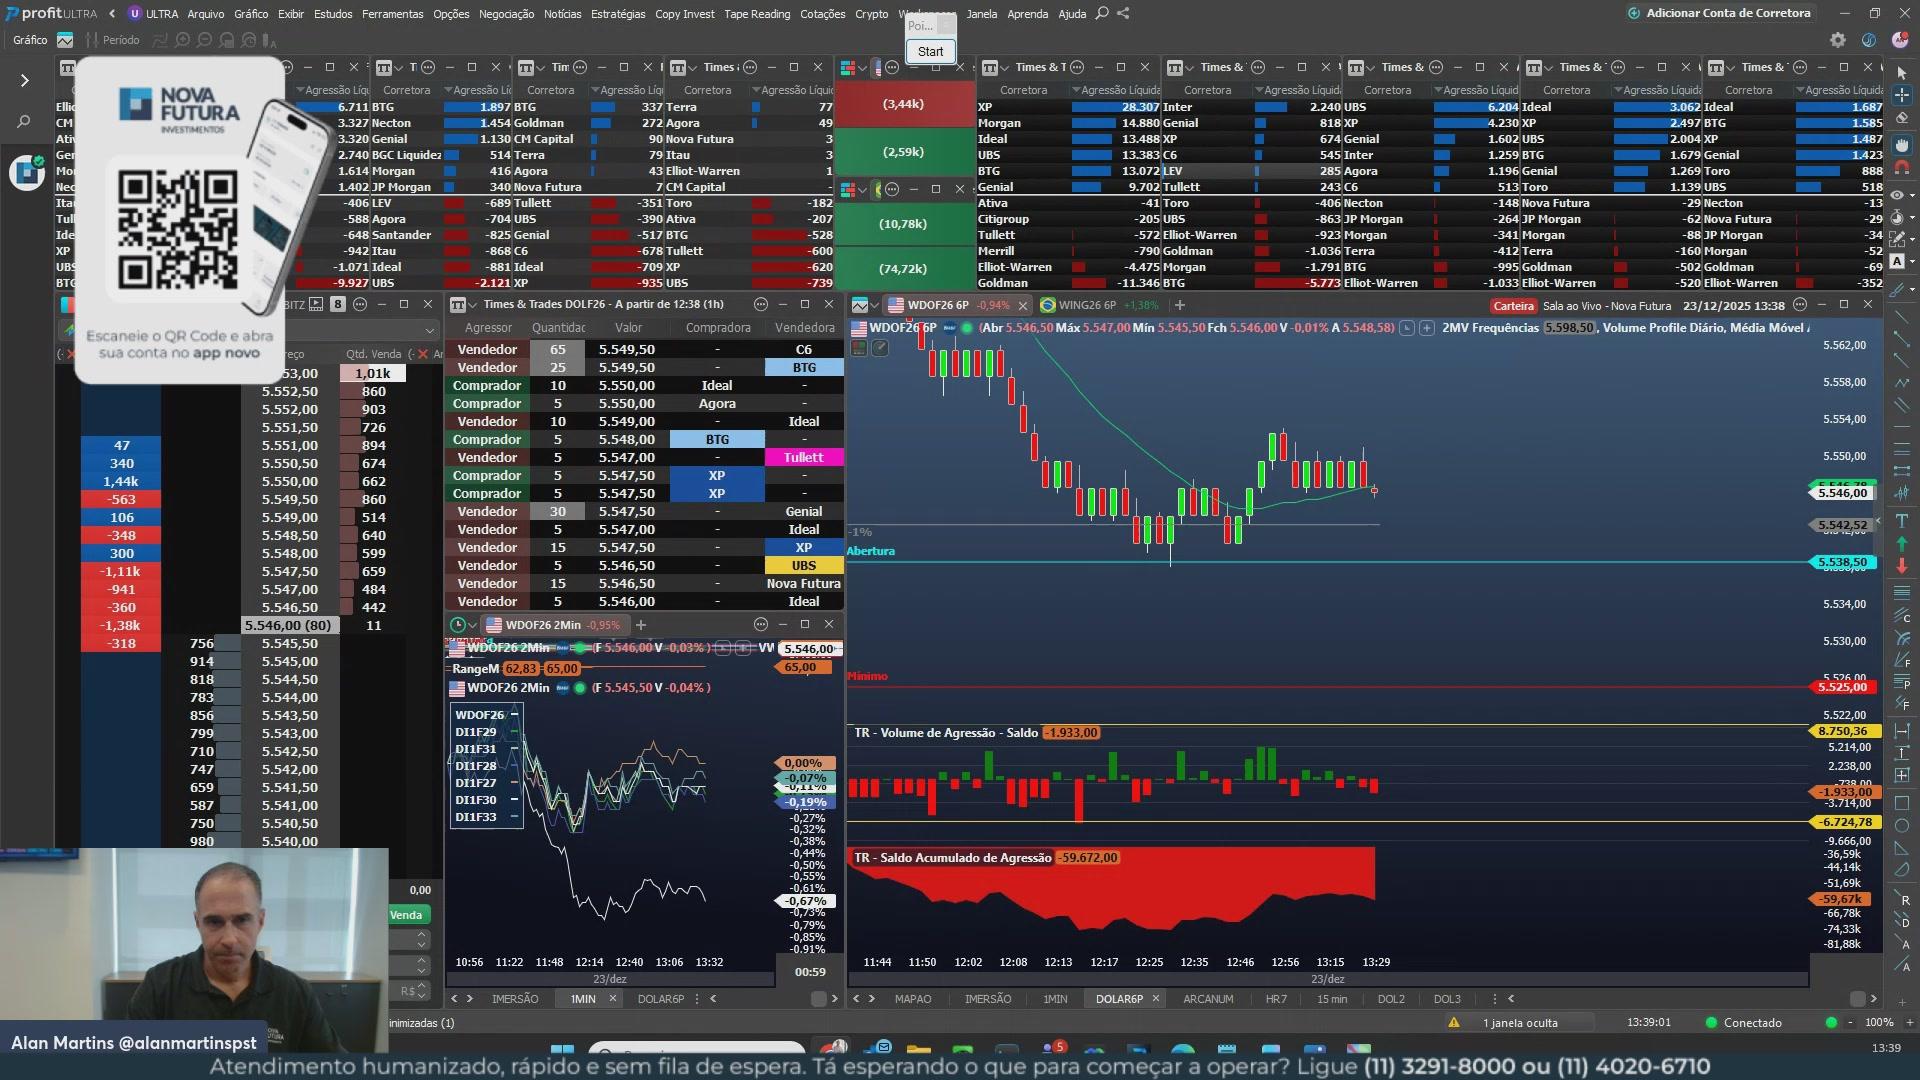Open Estratégias menu
This screenshot has width=1920, height=1080.
617,14
